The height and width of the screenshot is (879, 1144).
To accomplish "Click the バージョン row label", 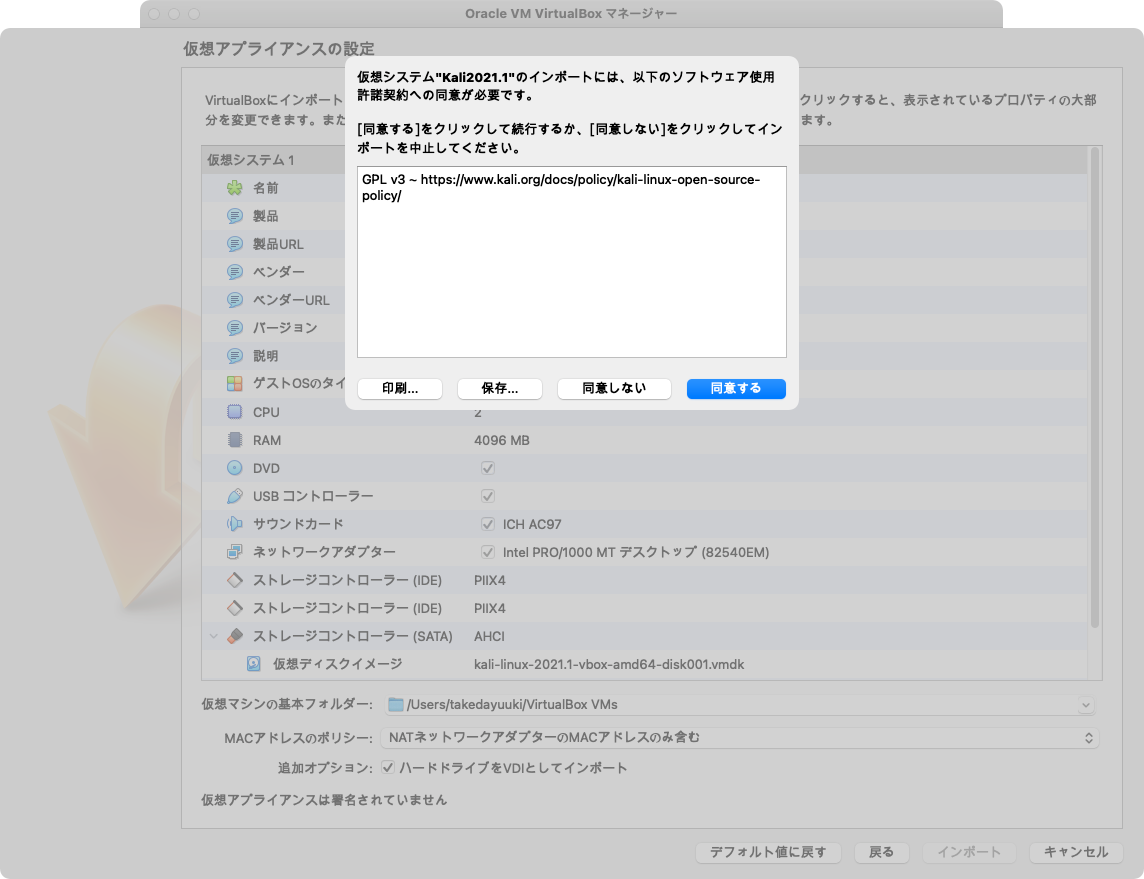I will (x=285, y=328).
